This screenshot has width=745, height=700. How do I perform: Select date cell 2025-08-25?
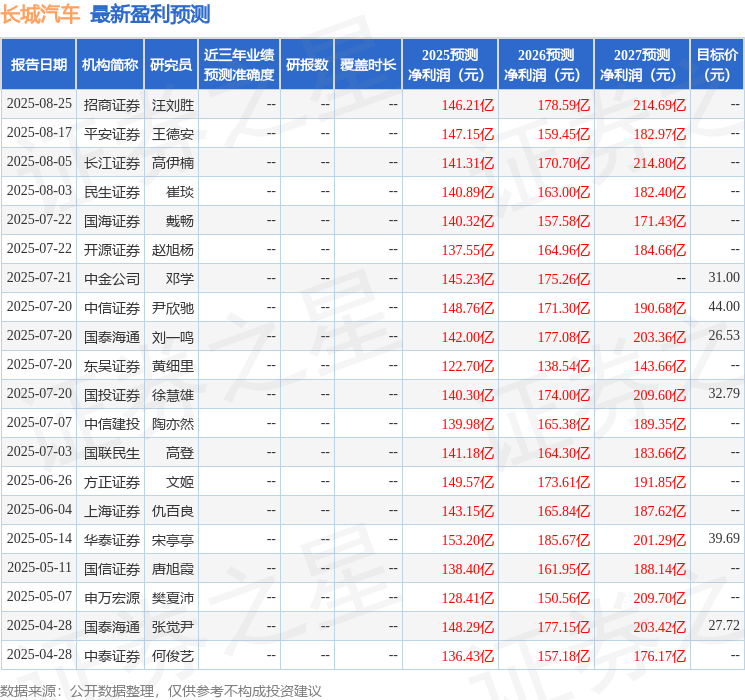[x=39, y=104]
